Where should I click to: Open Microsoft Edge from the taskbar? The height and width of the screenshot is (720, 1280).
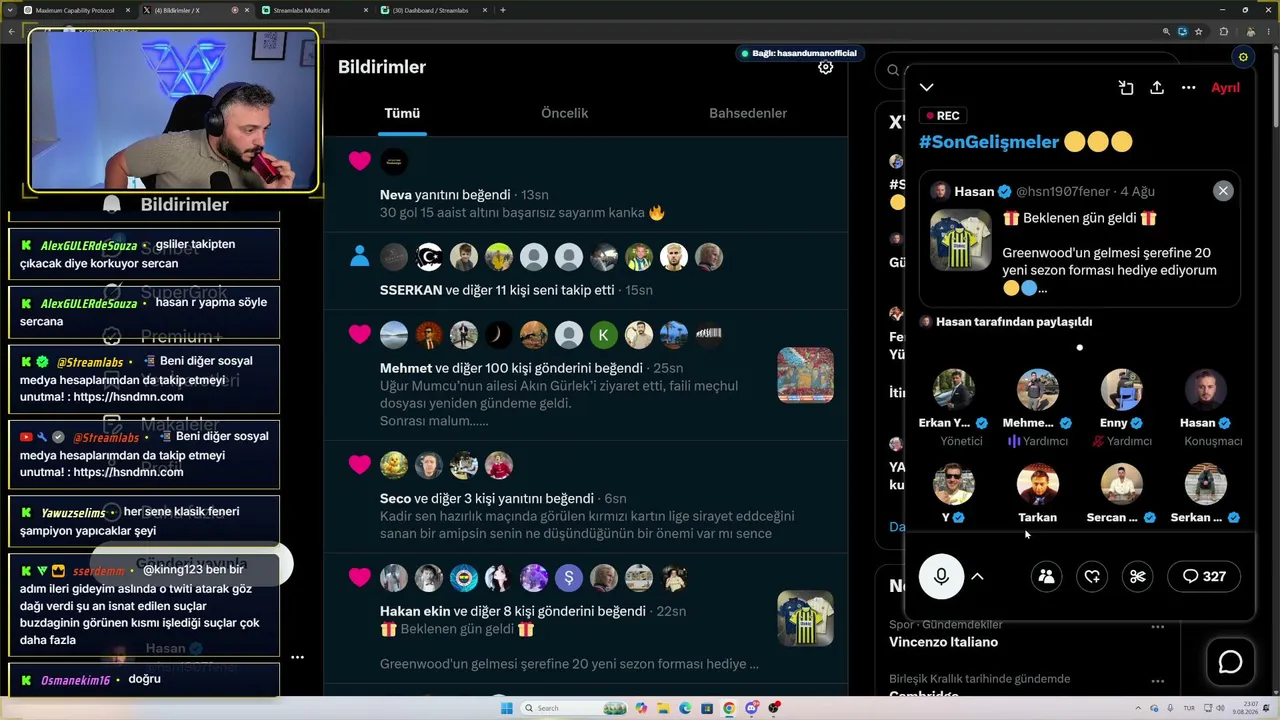[x=685, y=708]
